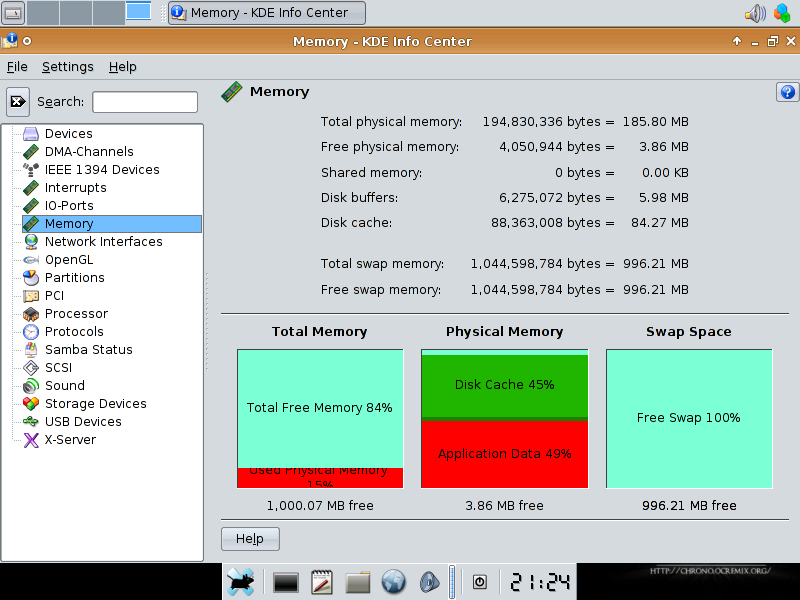Click the IO-Ports chip icon
The height and width of the screenshot is (600, 800).
coord(31,206)
